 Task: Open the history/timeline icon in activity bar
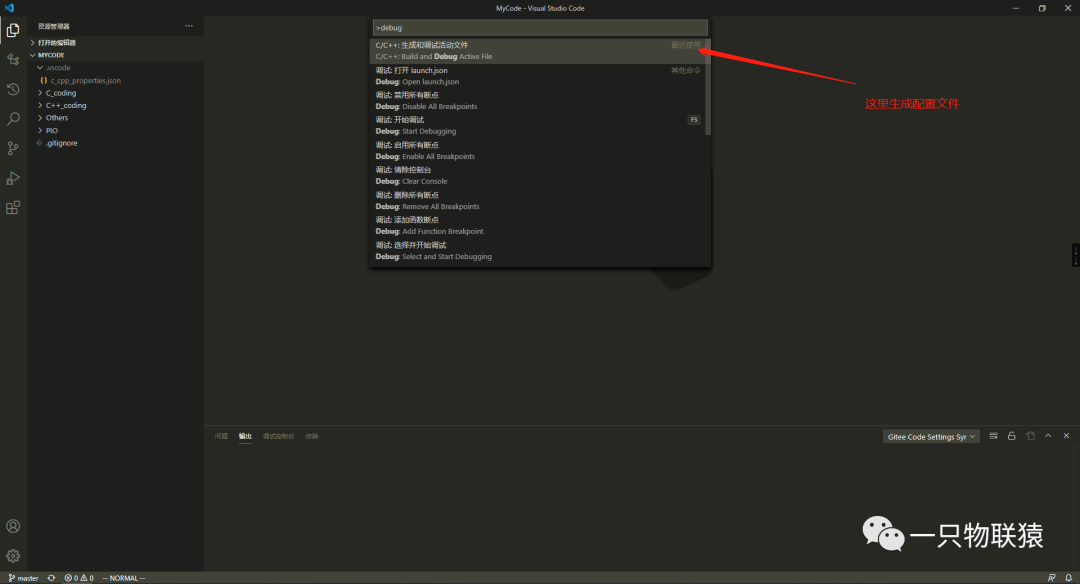point(13,90)
